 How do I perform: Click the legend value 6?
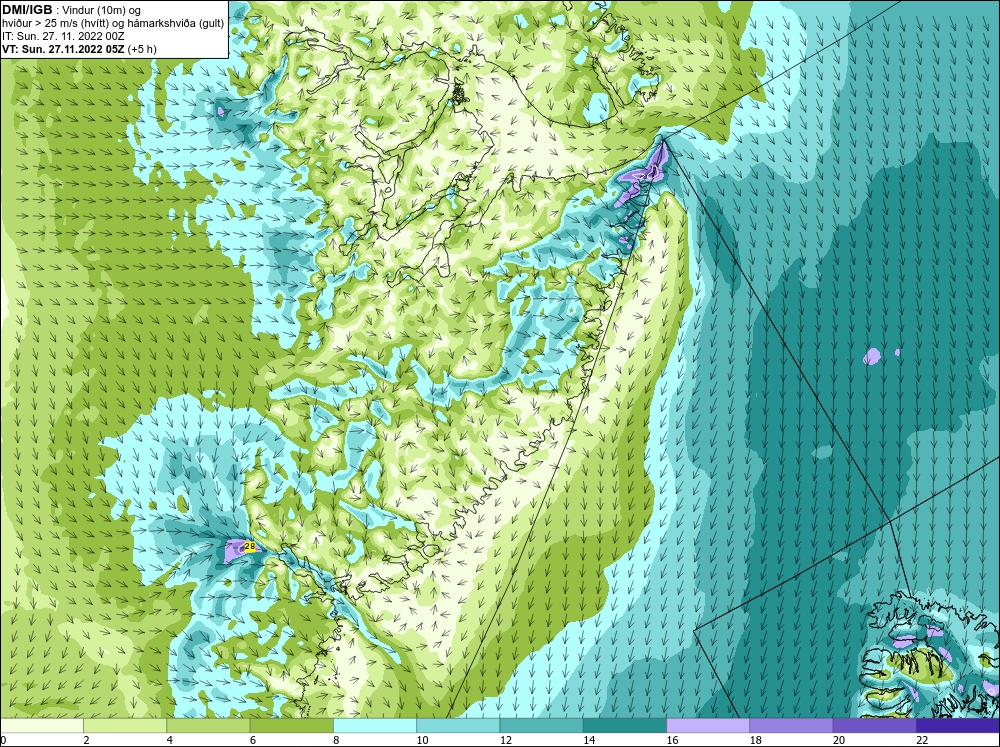click(x=253, y=740)
